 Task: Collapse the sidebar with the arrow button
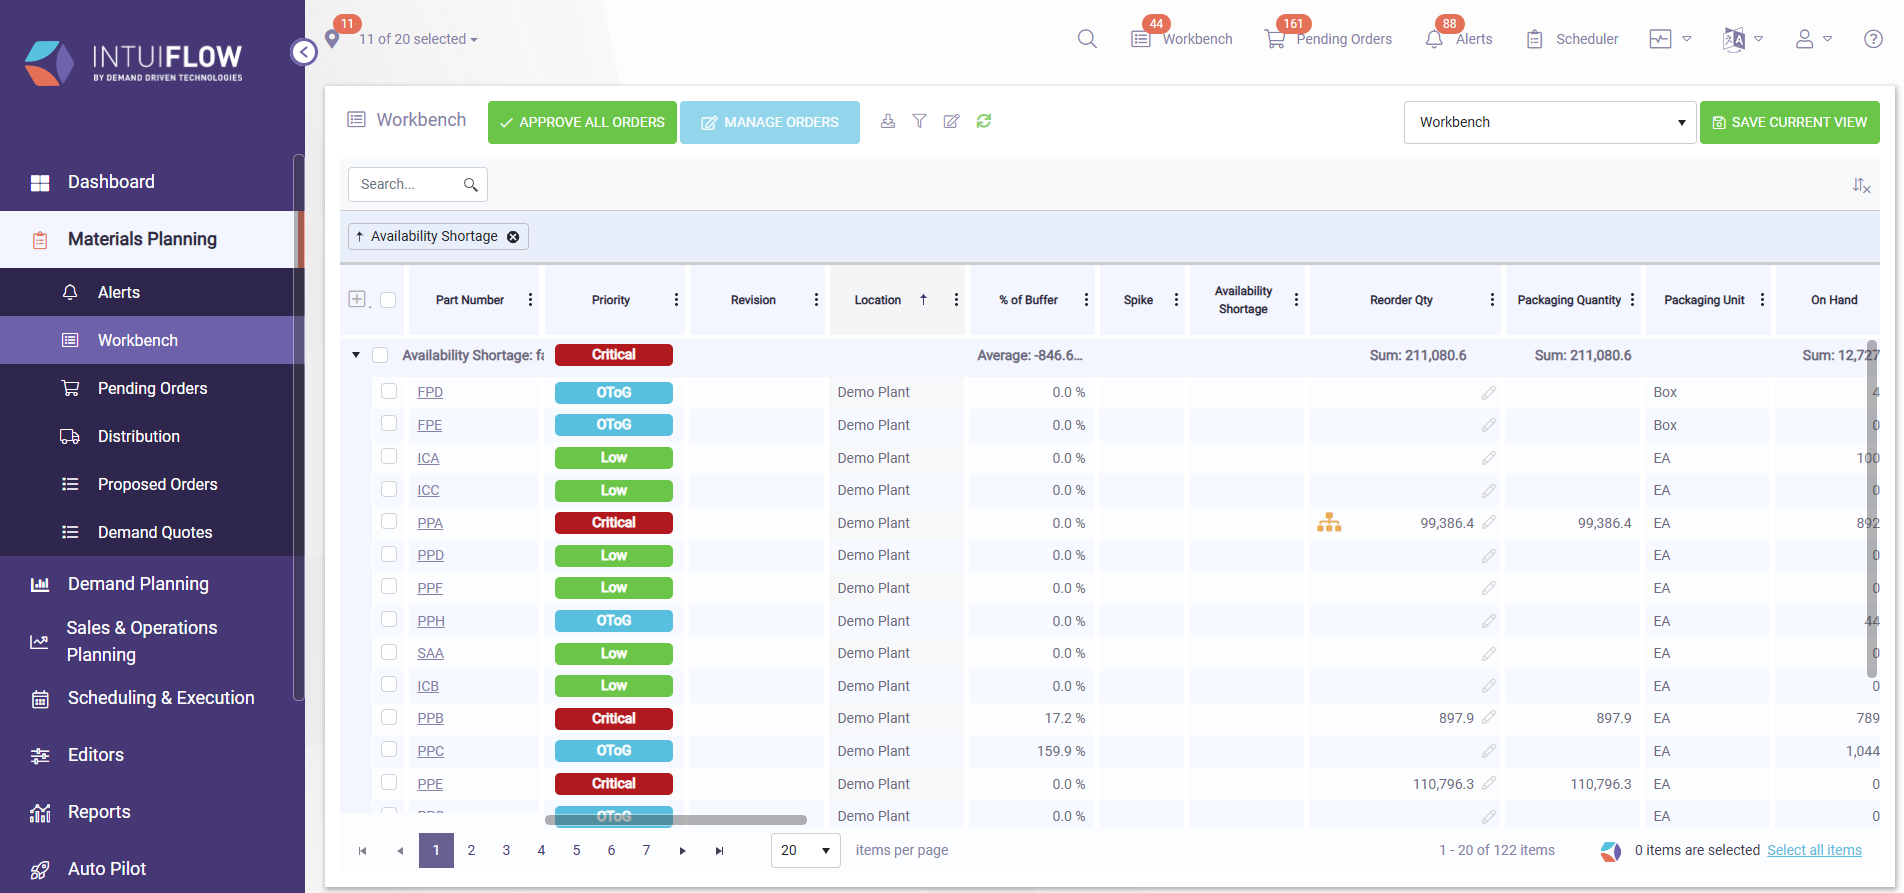tap(304, 52)
